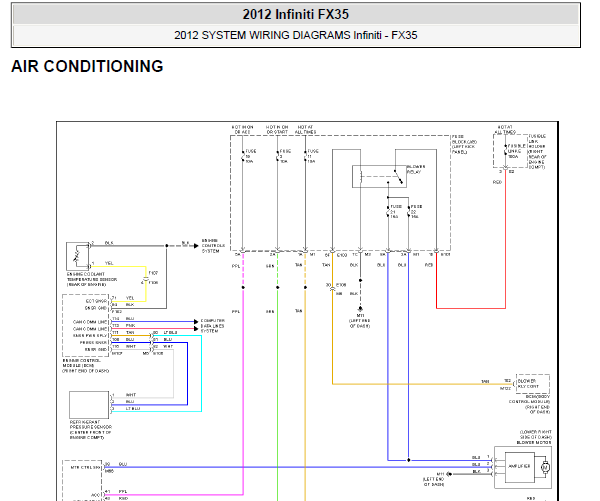Image resolution: width=600 pixels, height=501 pixels.
Task: Click the 'ENGINE CONTROLS SYSTEM' reference text
Action: (213, 246)
